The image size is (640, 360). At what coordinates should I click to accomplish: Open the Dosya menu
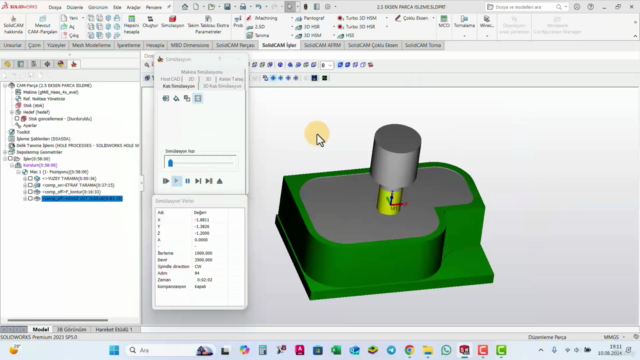(x=55, y=7)
